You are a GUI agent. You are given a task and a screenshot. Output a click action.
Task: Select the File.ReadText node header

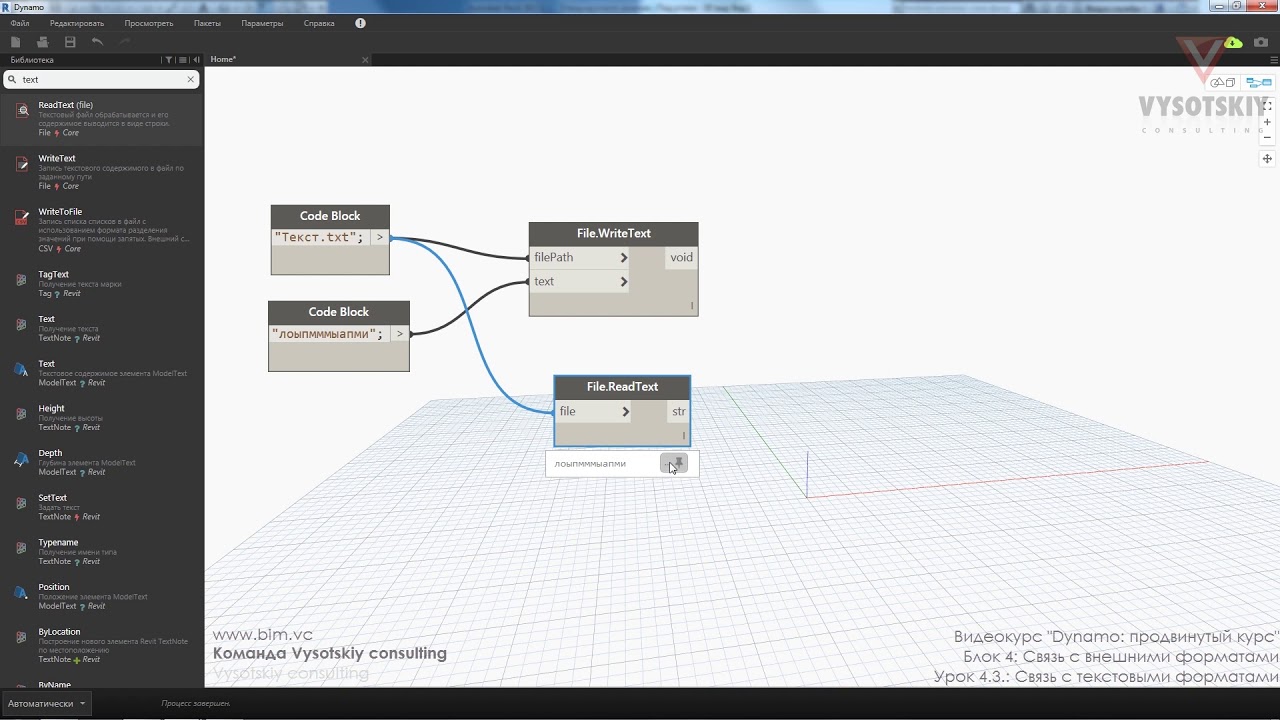click(x=622, y=387)
